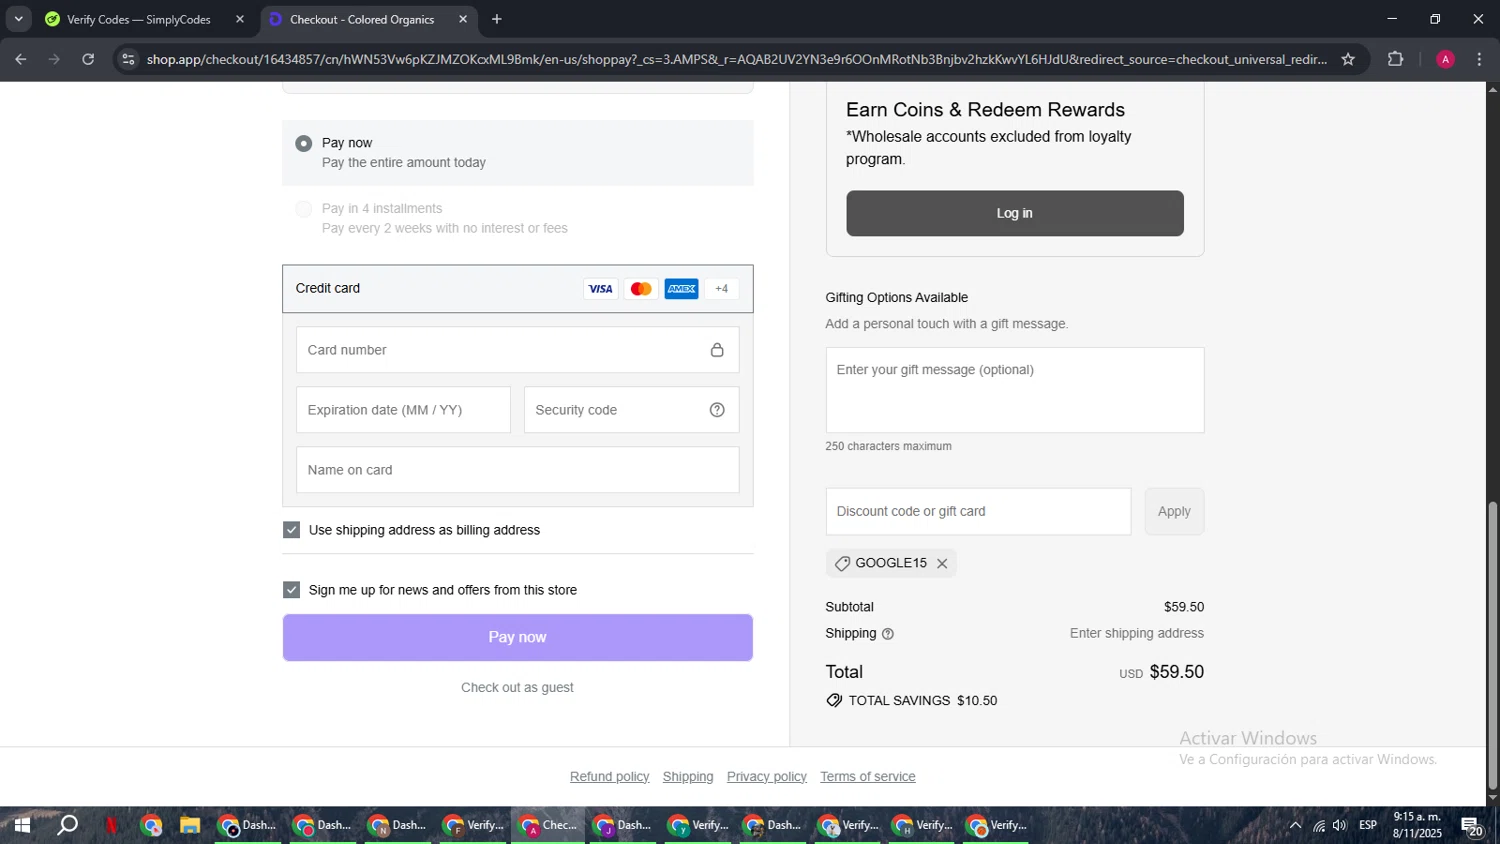This screenshot has height=844, width=1500.
Task: Click the Mastercard logo
Action: point(641,289)
